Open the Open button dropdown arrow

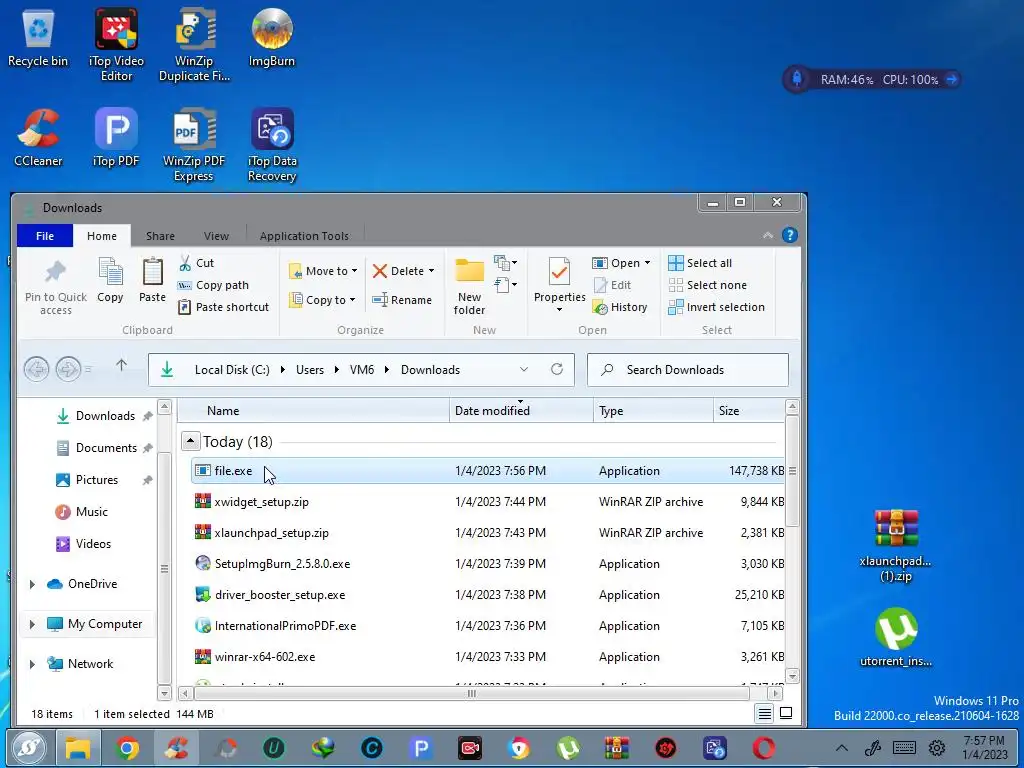click(647, 263)
